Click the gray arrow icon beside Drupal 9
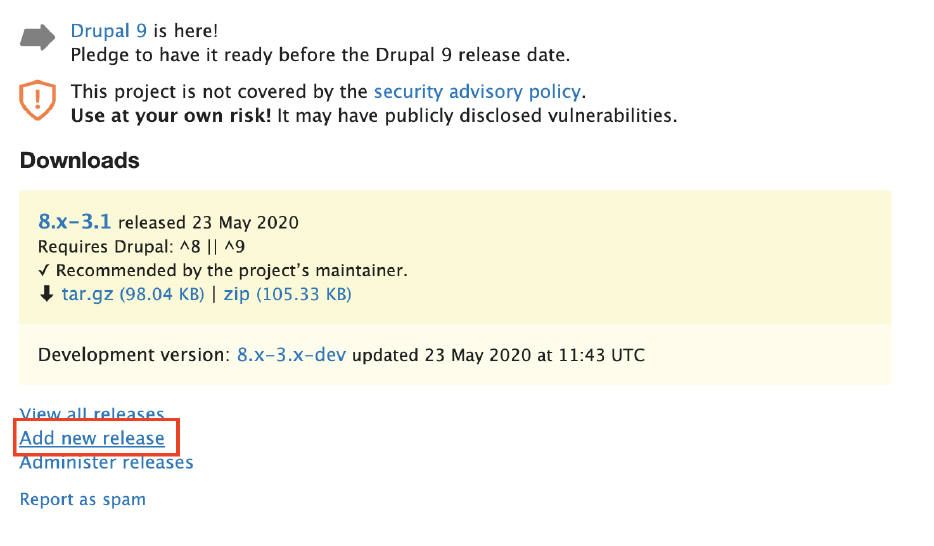Screen dimensions: 934x546 pos(38,38)
